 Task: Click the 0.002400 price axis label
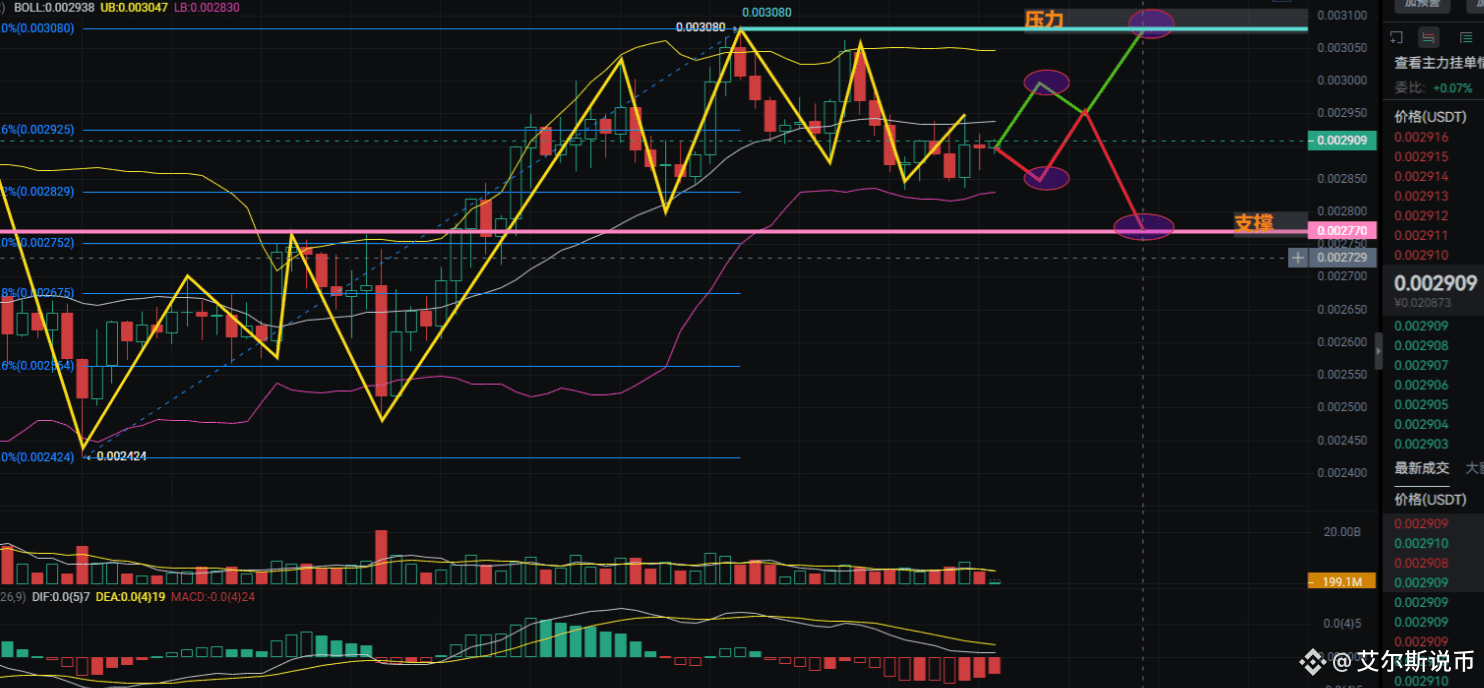click(1343, 473)
